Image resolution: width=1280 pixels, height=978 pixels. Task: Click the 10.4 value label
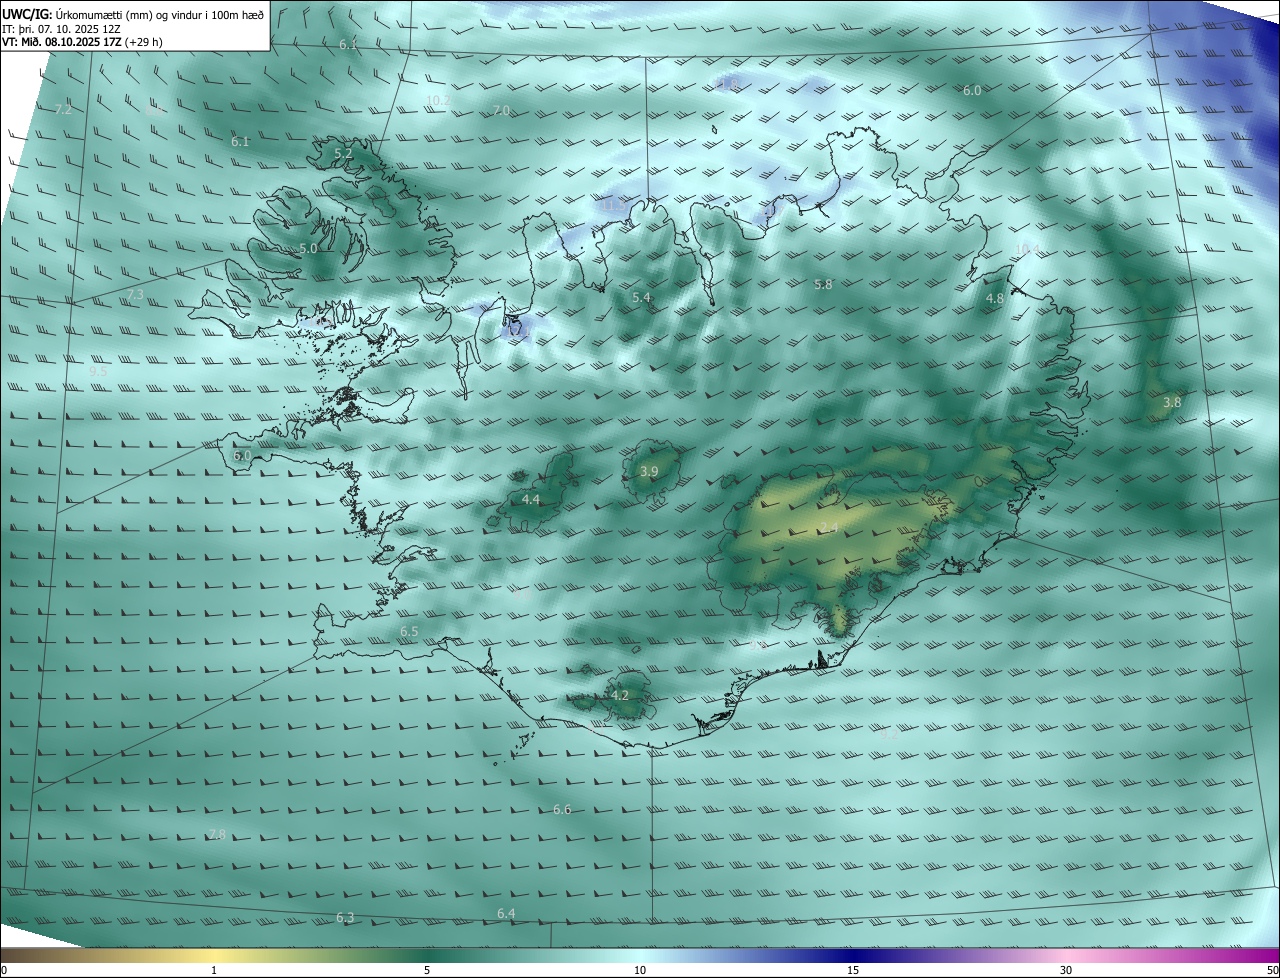pos(1027,249)
